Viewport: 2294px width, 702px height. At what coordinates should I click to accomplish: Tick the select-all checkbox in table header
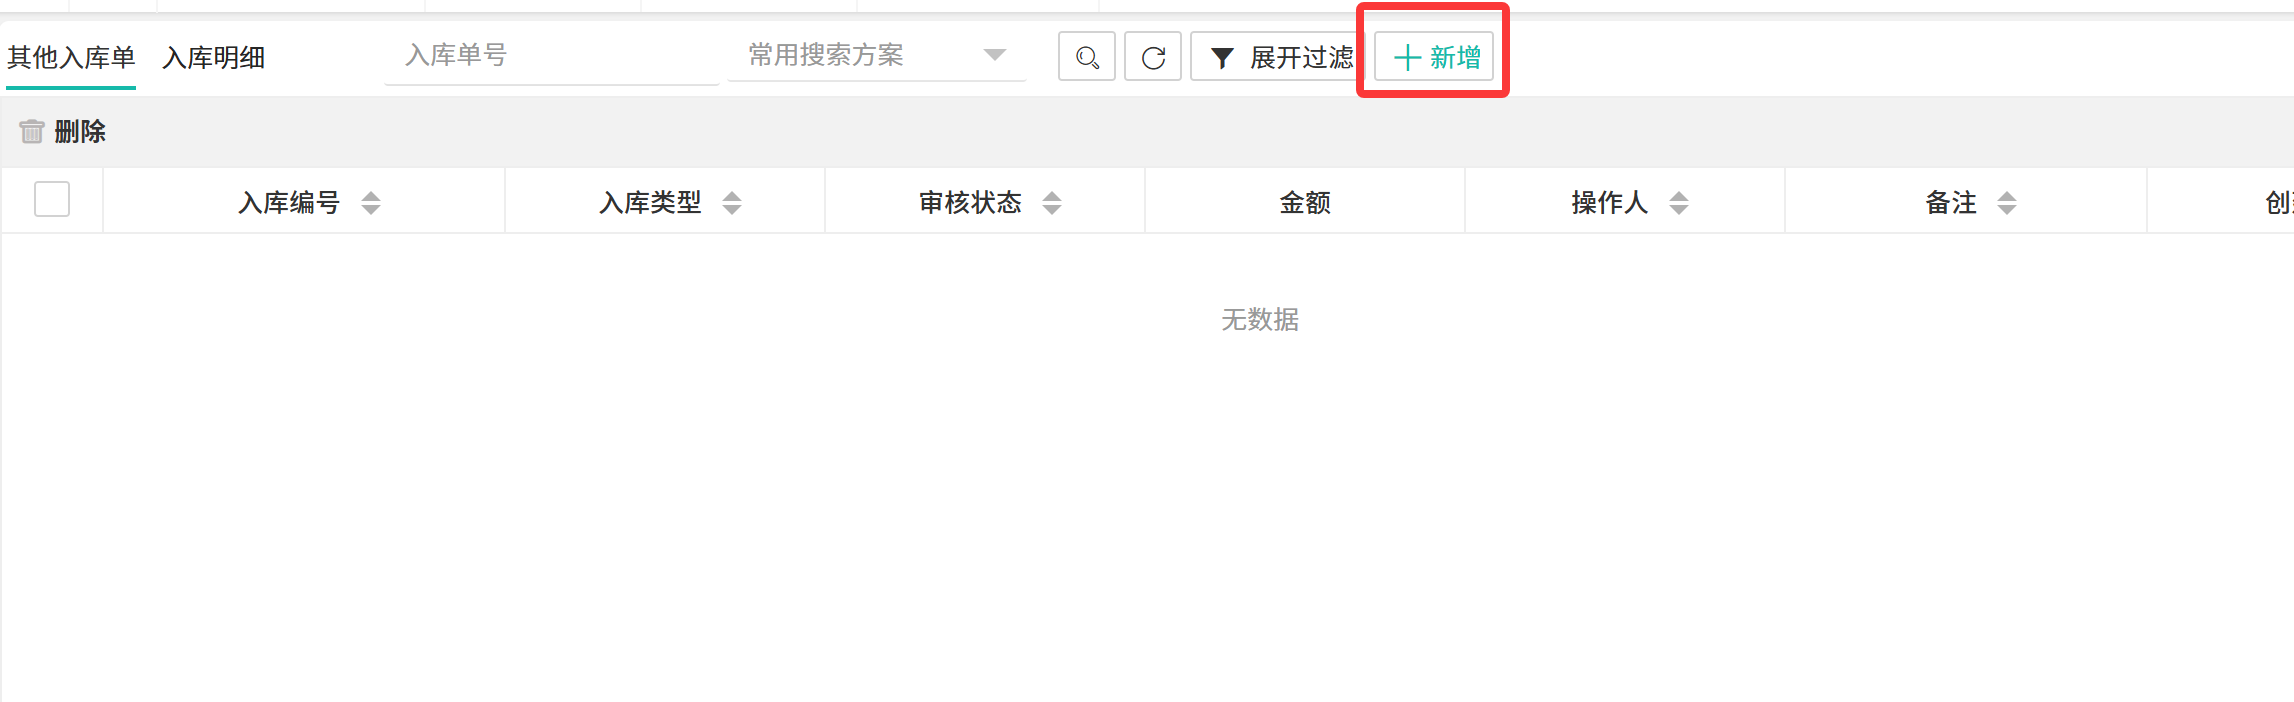coord(52,199)
